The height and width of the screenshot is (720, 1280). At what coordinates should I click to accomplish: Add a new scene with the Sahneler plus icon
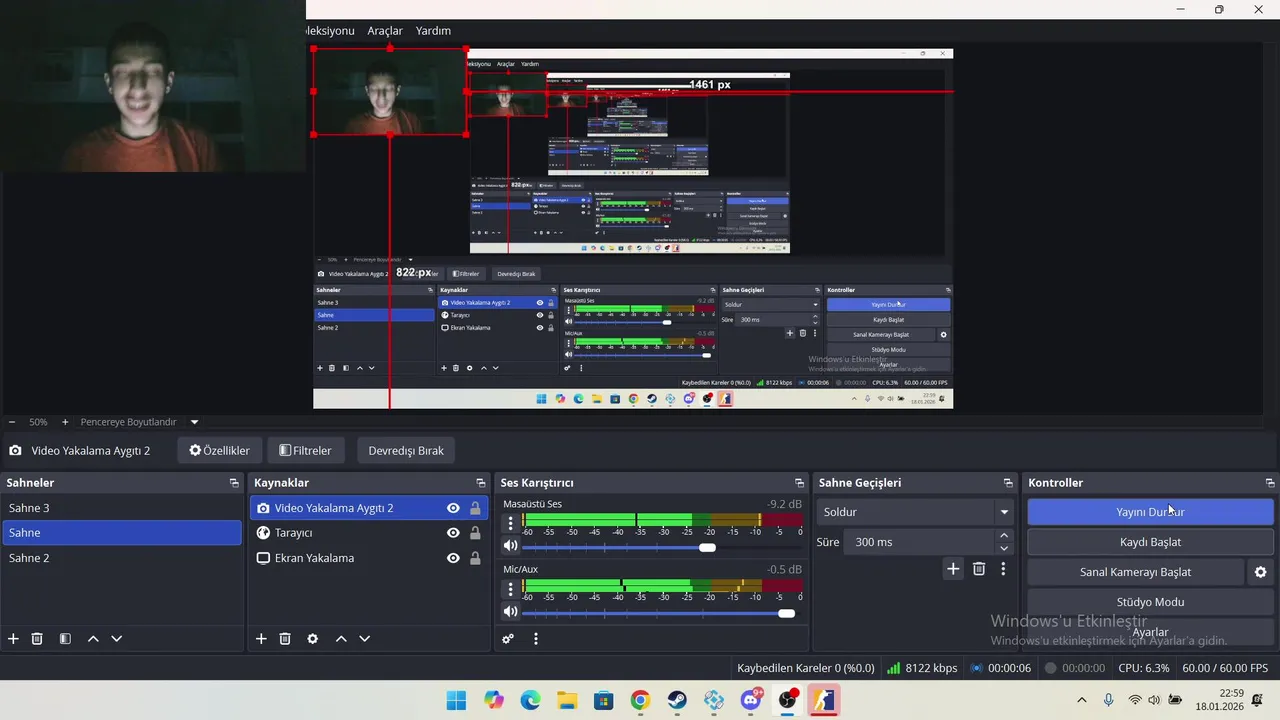13,639
